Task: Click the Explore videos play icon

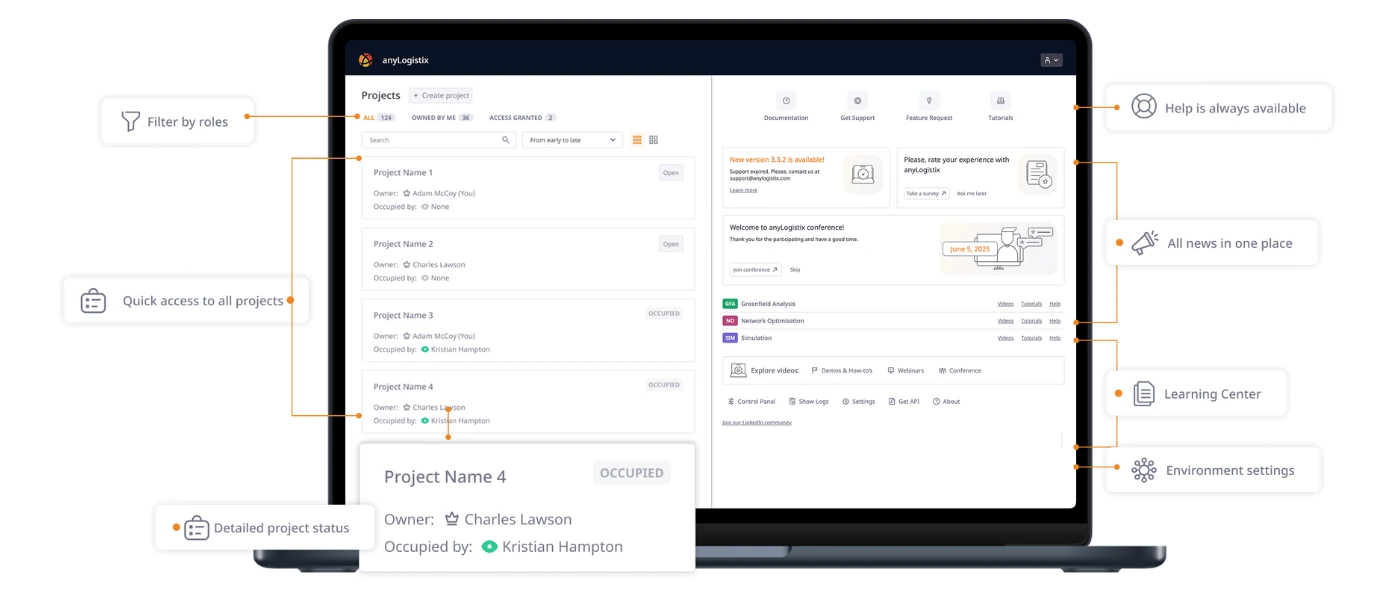Action: [x=738, y=370]
